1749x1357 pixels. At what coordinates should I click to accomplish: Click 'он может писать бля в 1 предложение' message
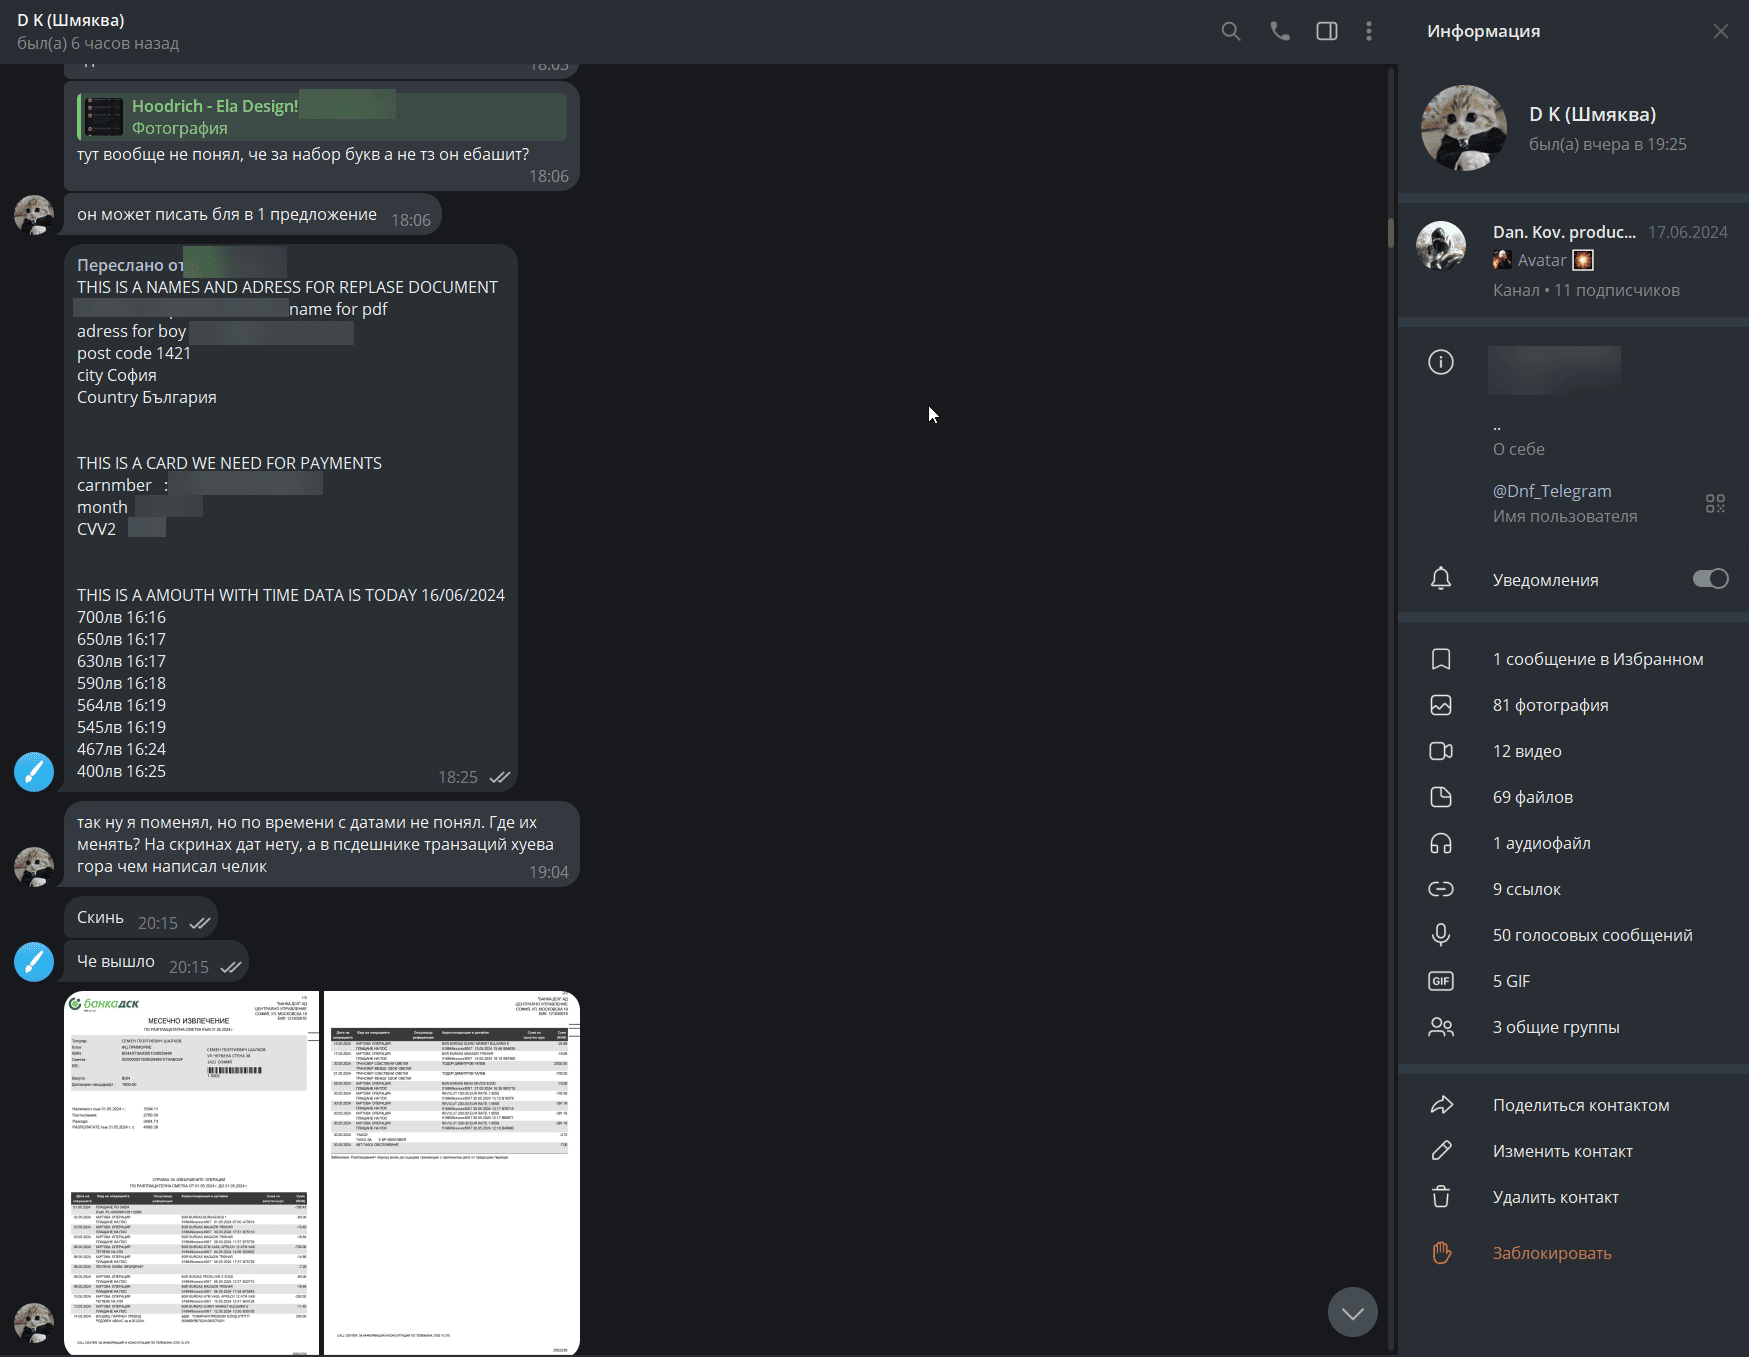coord(253,215)
